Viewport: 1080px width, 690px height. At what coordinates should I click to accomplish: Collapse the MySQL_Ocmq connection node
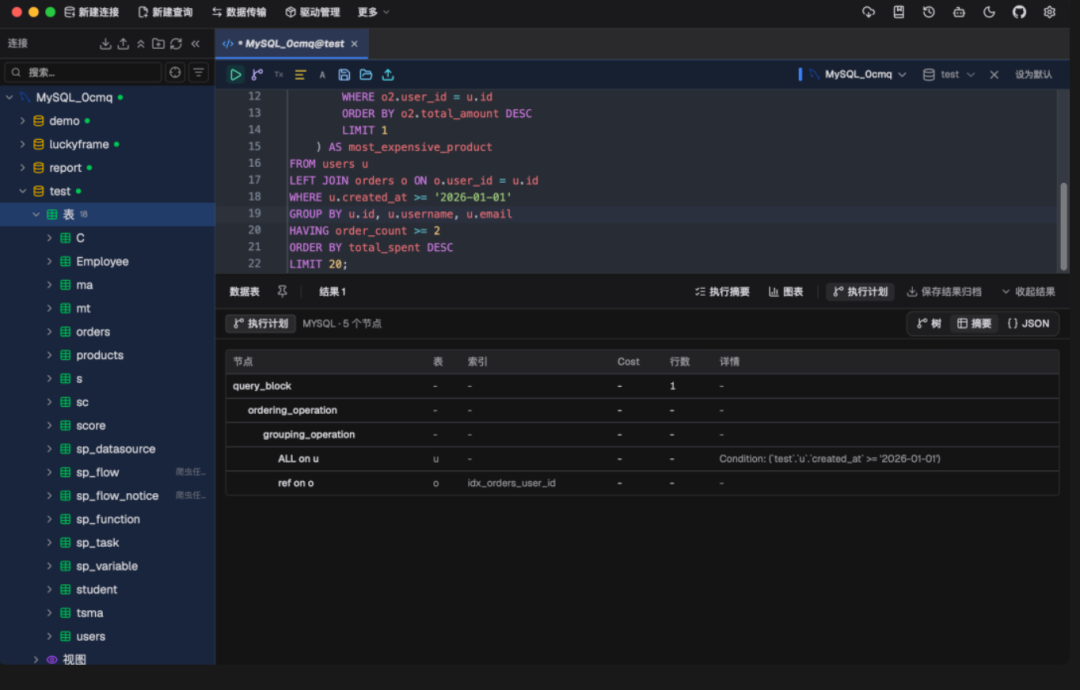[9, 97]
